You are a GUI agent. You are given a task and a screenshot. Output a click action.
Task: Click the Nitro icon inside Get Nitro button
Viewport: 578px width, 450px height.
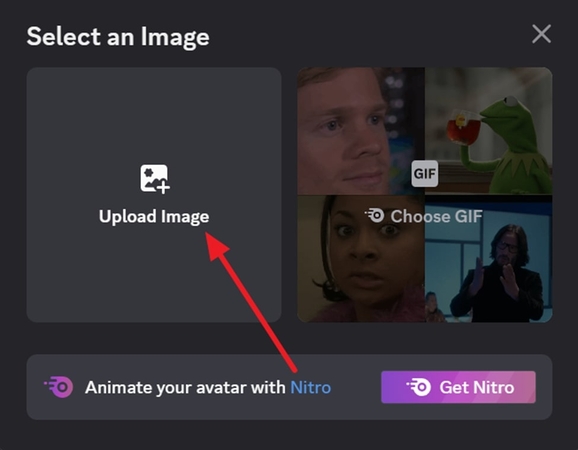(x=418, y=387)
